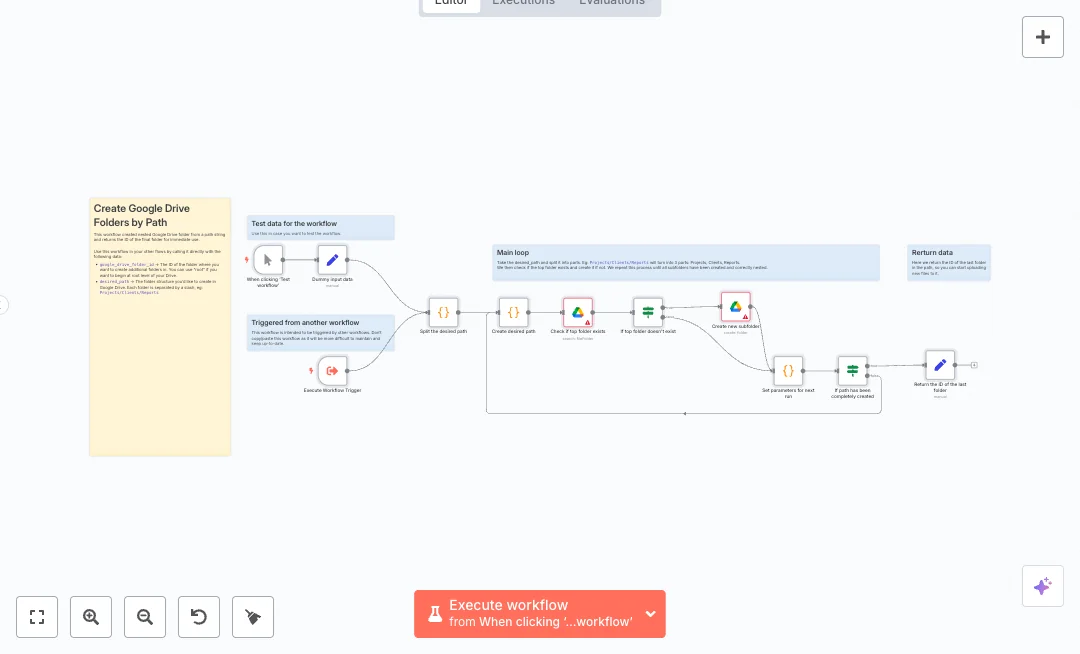
Task: Switch to the Evaluations tab
Action: point(611,3)
